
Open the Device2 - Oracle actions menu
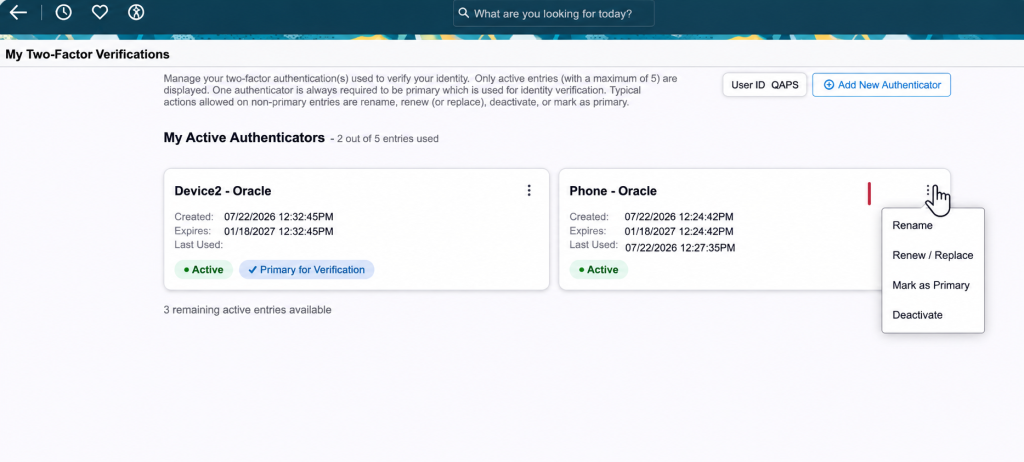tap(529, 190)
